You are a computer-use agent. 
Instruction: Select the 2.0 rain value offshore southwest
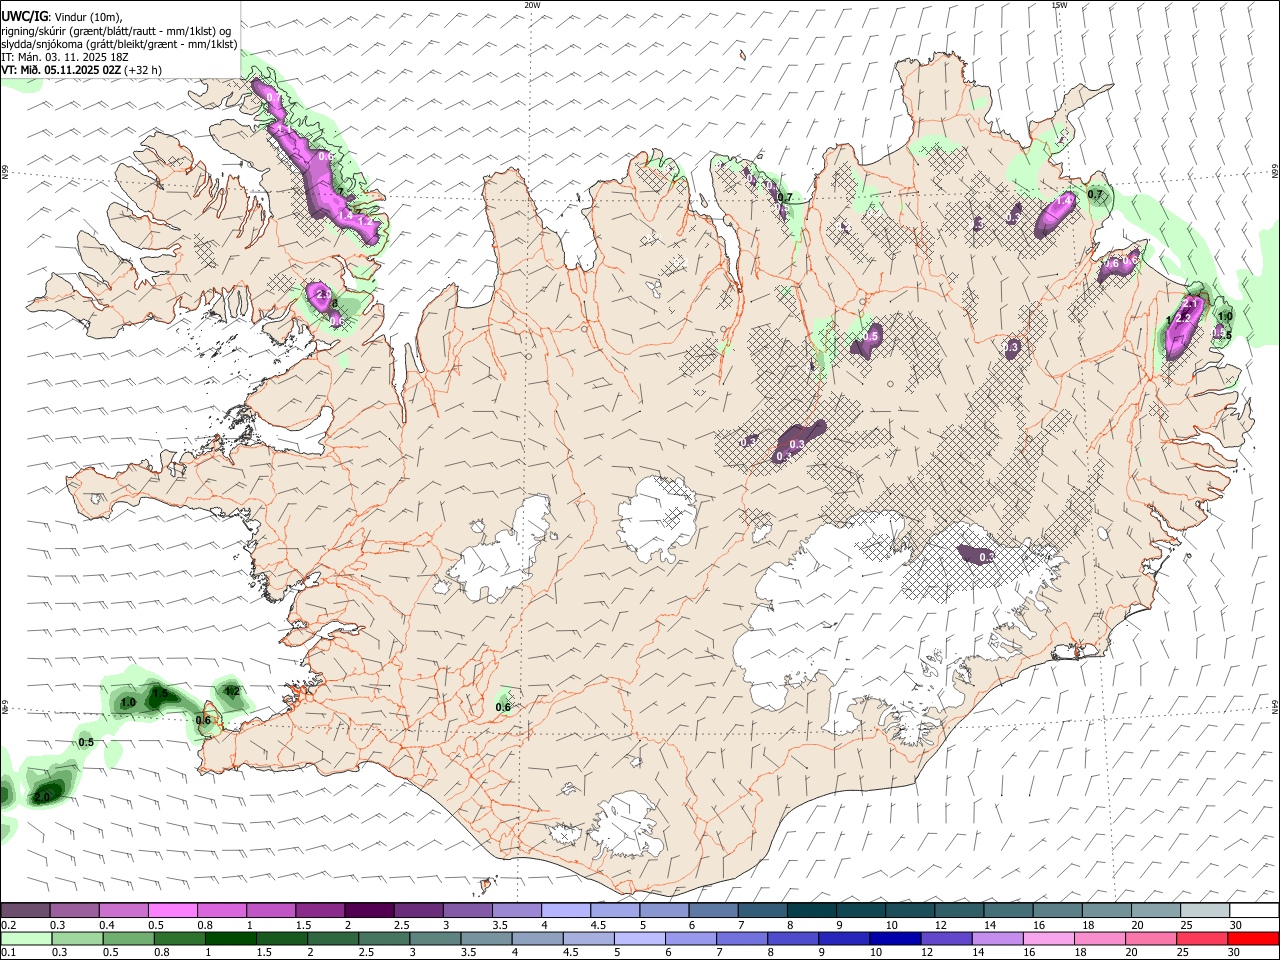click(x=43, y=797)
